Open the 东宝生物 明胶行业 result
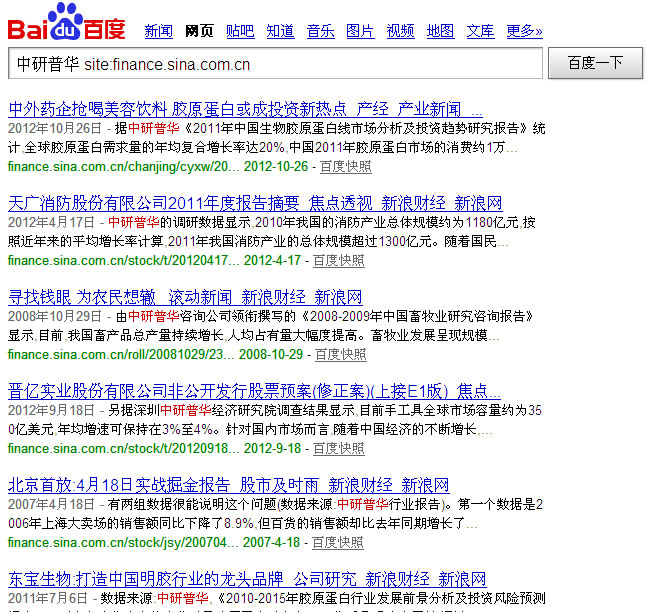This screenshot has width=656, height=612. tap(247, 579)
